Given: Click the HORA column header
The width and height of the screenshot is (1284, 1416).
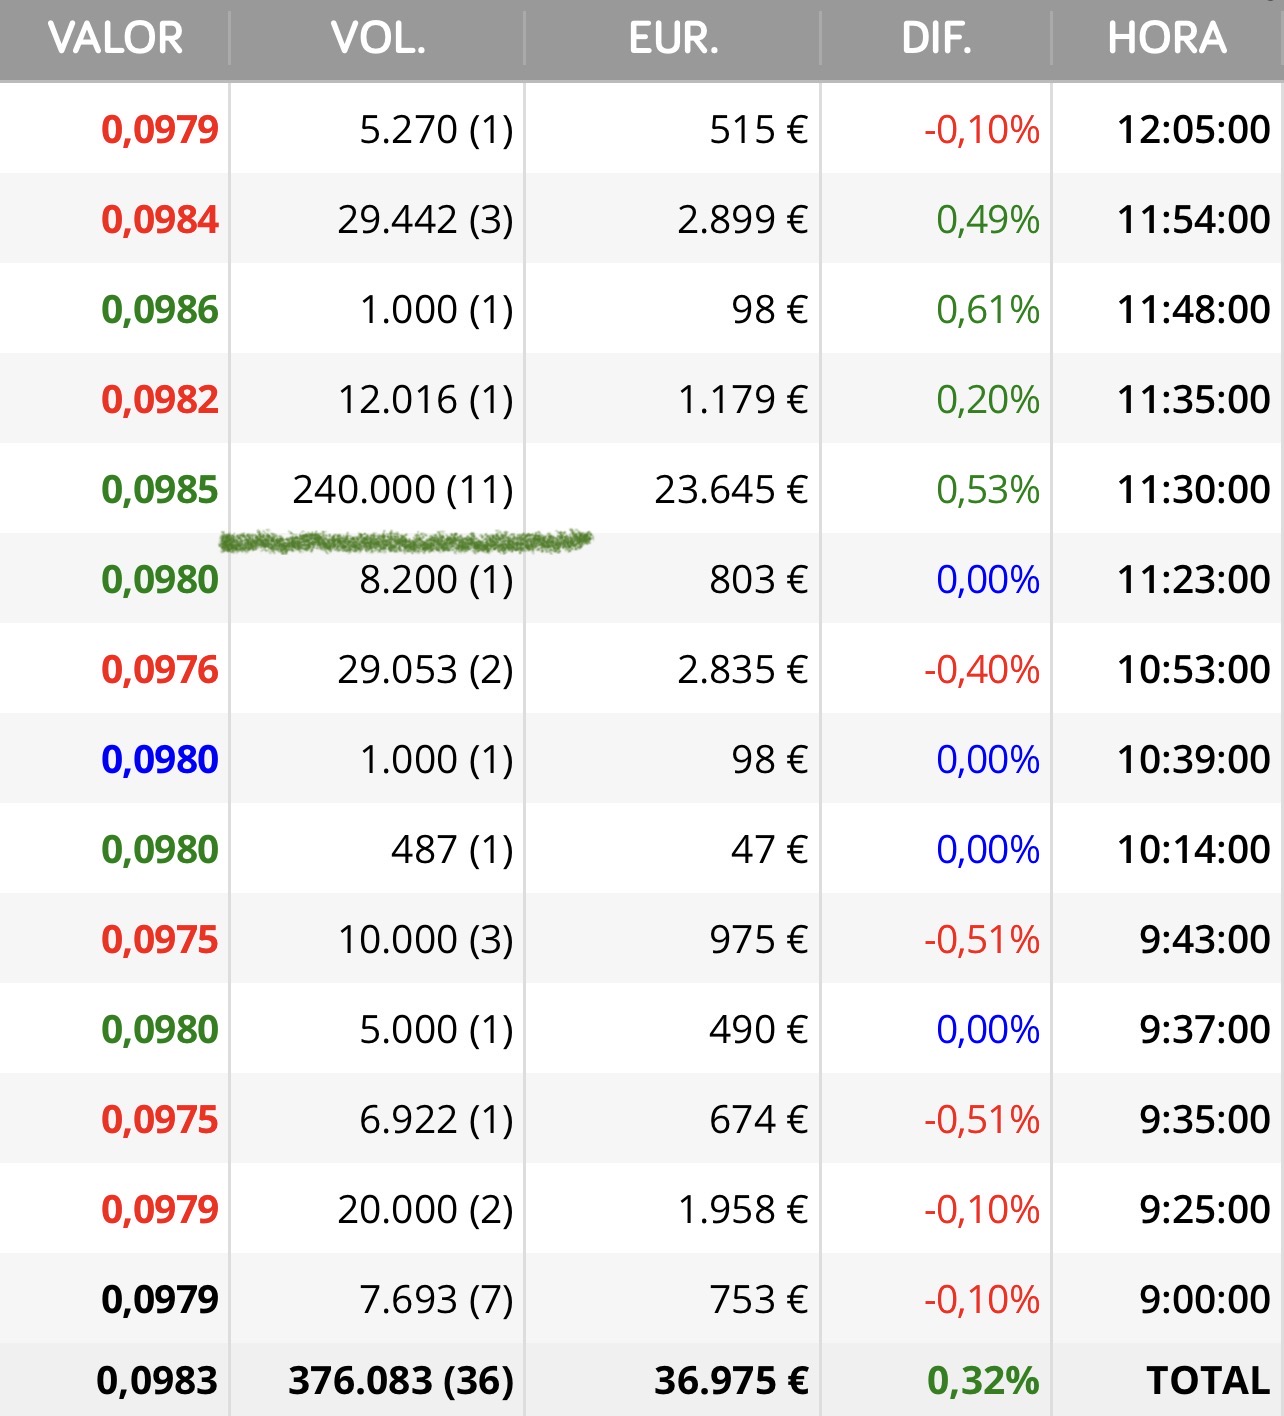Looking at the screenshot, I should tap(1166, 38).
